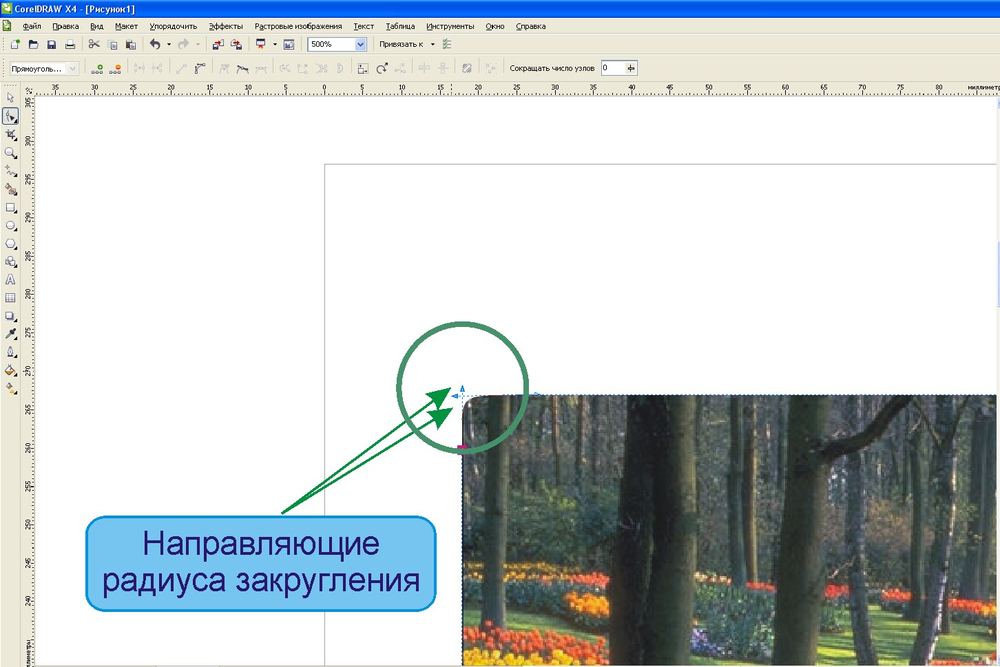The height and width of the screenshot is (667, 1000).
Task: Open the Текст menu
Action: (x=364, y=26)
